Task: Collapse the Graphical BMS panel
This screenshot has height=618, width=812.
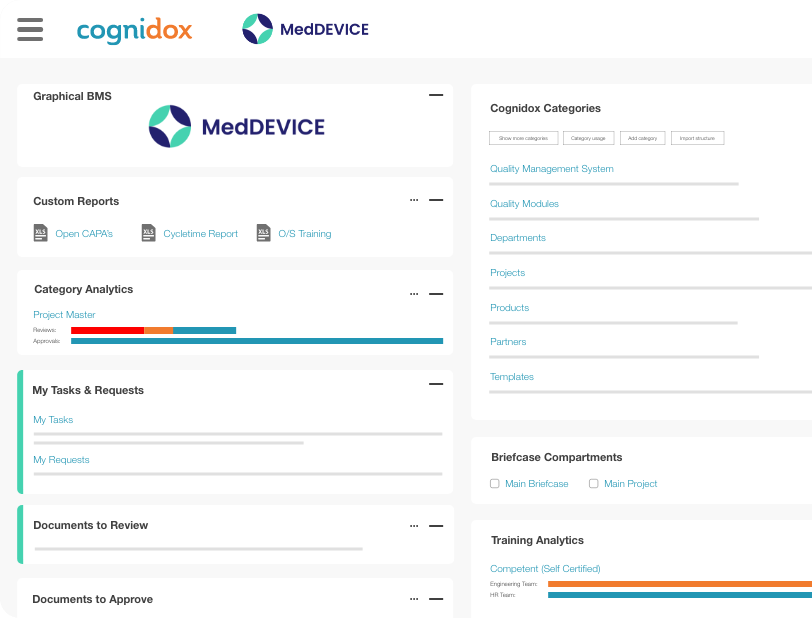Action: 435,95
